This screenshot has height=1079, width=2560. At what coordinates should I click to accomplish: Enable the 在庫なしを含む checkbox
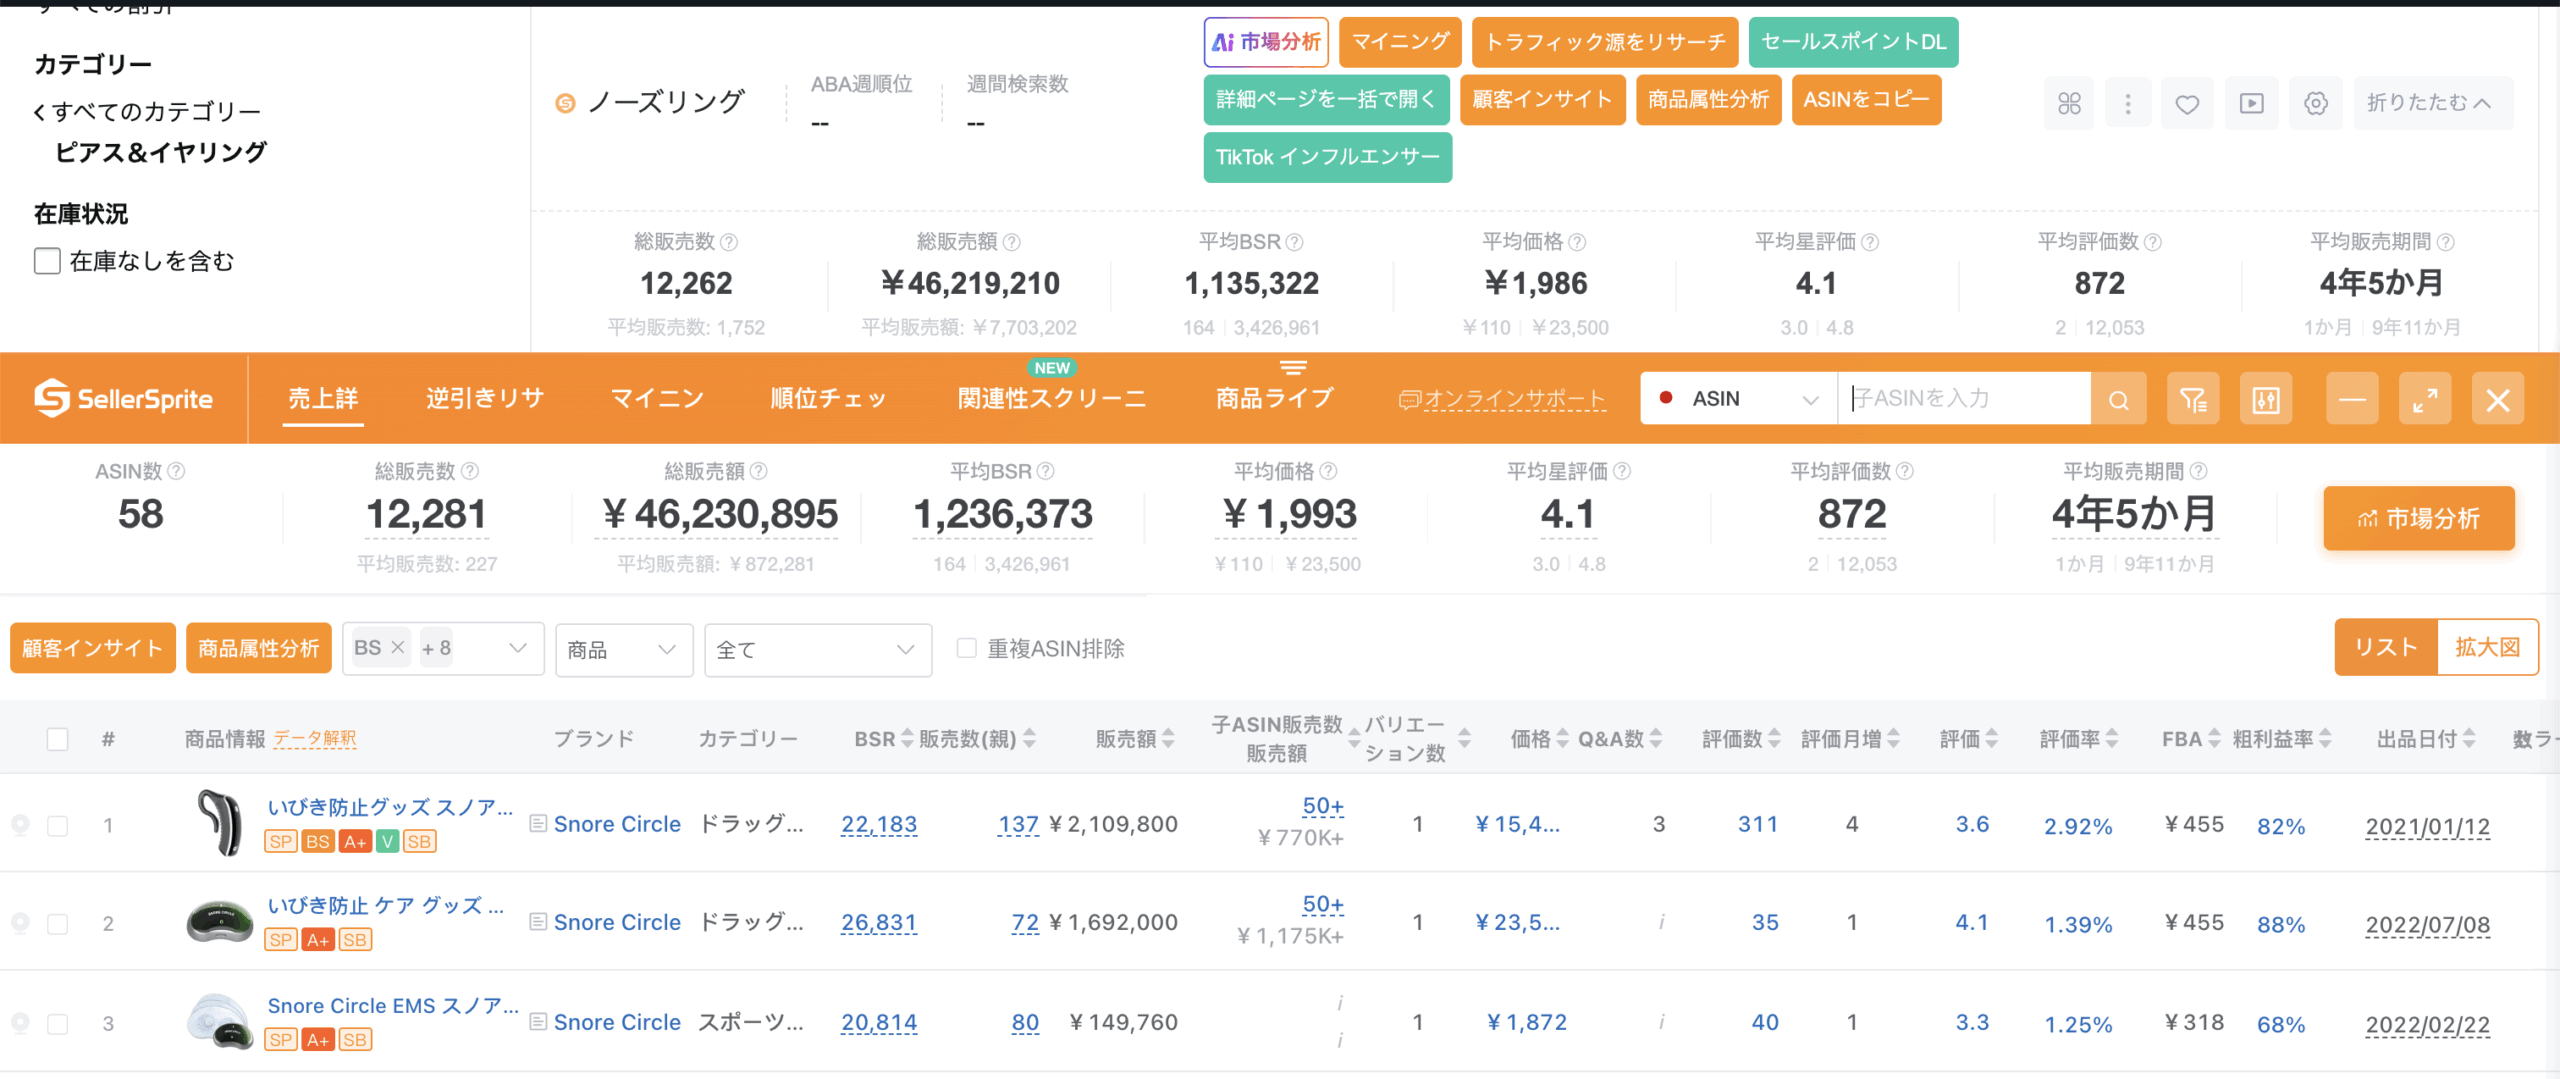click(x=47, y=262)
